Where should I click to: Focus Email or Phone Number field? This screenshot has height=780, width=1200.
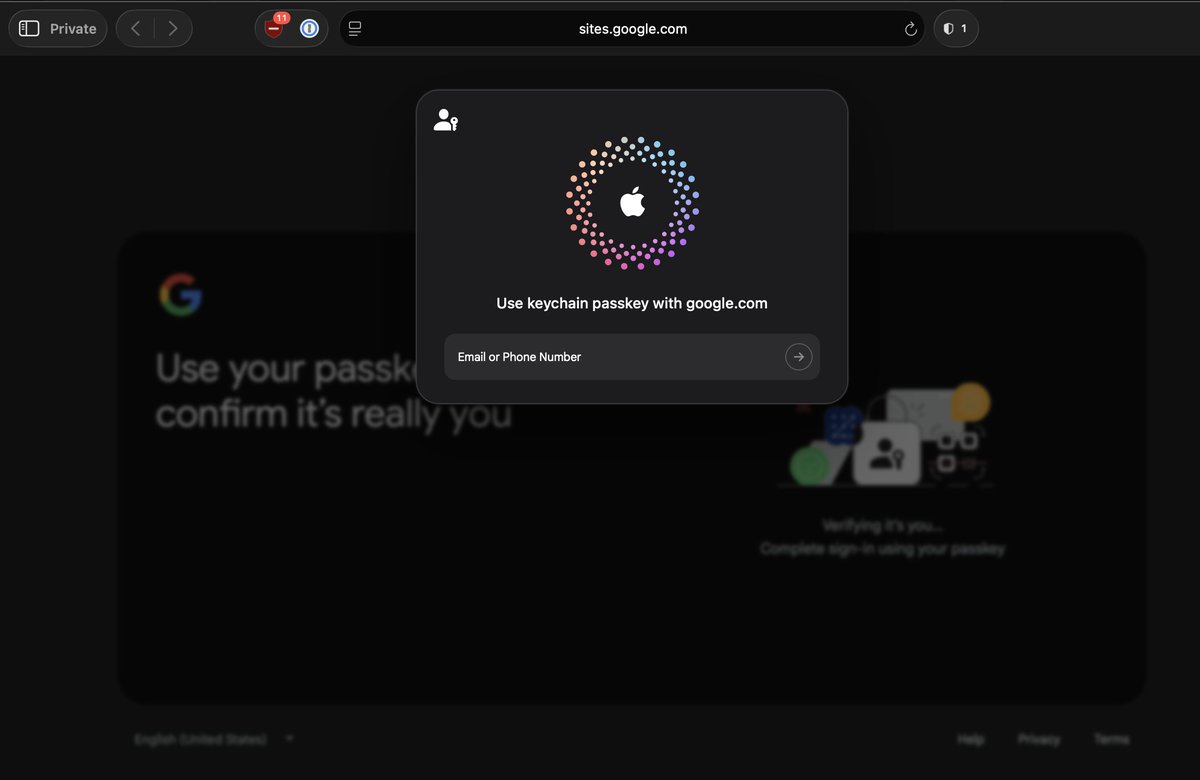pyautogui.click(x=632, y=357)
